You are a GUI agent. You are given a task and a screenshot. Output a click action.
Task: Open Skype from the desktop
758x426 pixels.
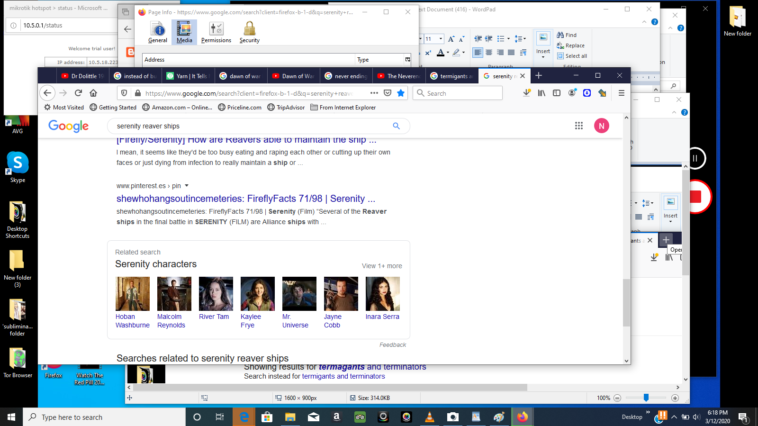pos(17,166)
